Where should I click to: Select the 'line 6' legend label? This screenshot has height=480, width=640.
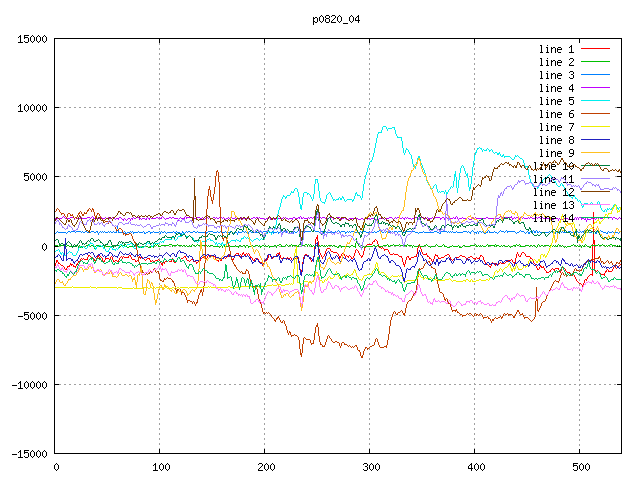click(556, 114)
